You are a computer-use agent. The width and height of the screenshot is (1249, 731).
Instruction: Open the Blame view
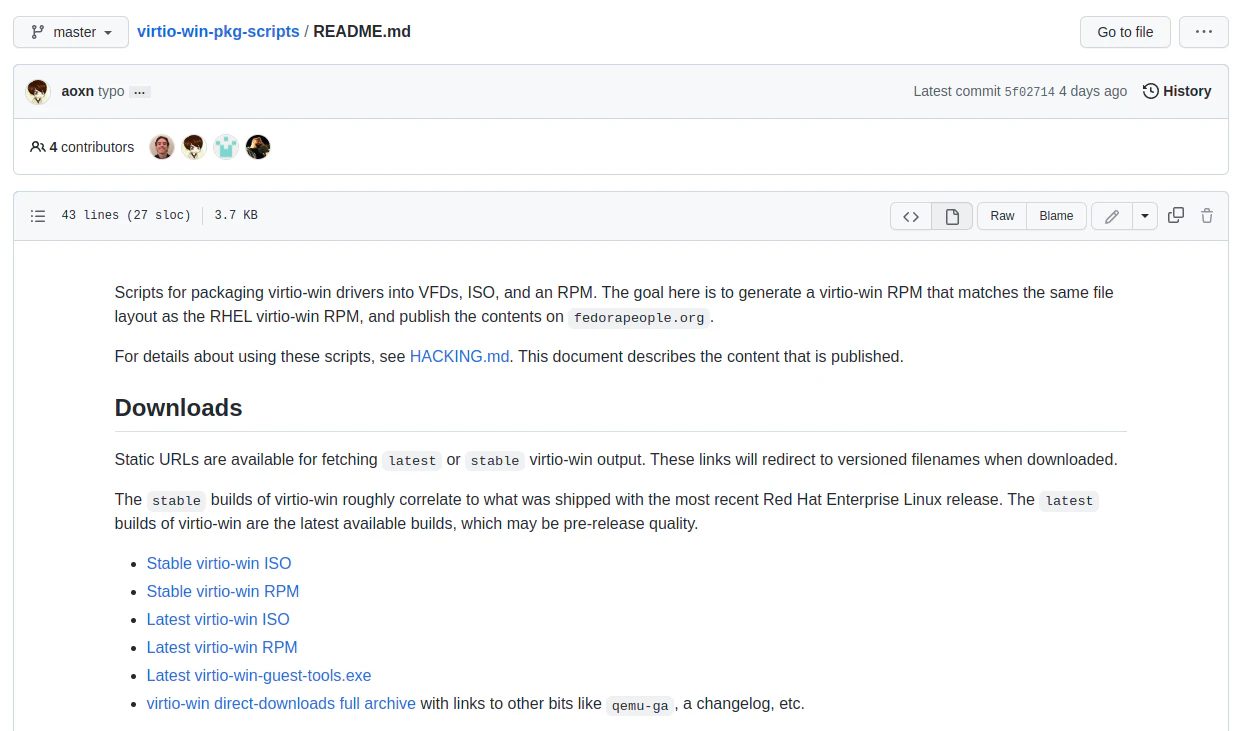(x=1056, y=216)
